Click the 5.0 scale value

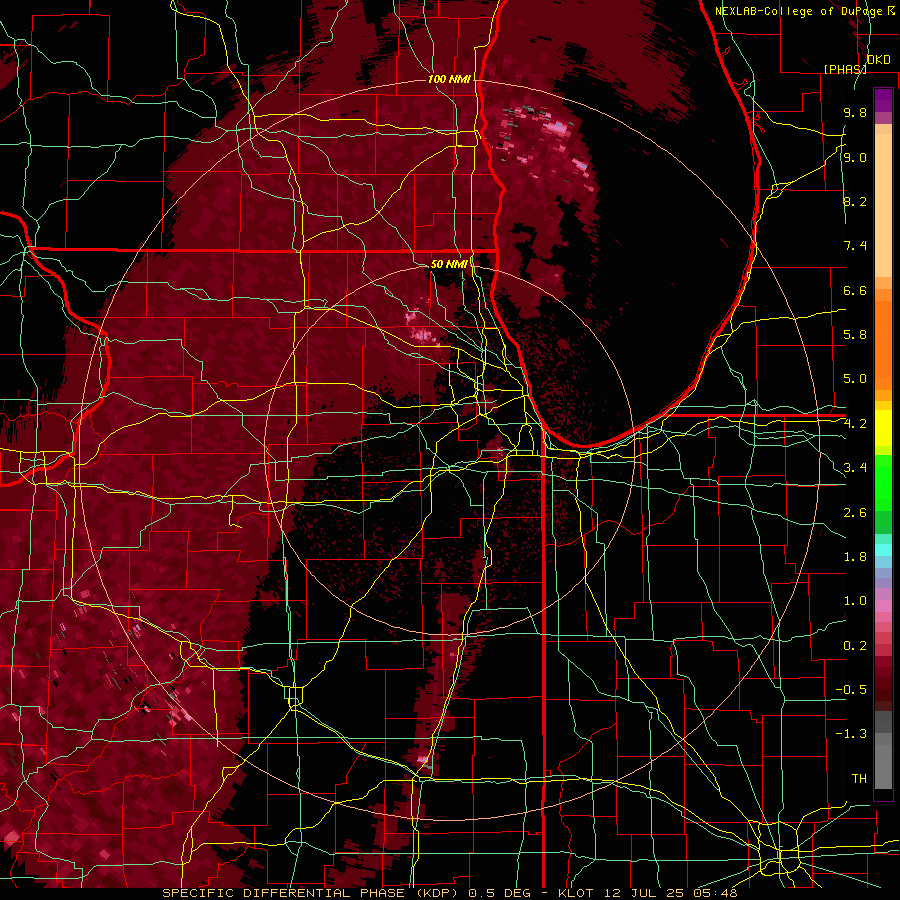[855, 379]
